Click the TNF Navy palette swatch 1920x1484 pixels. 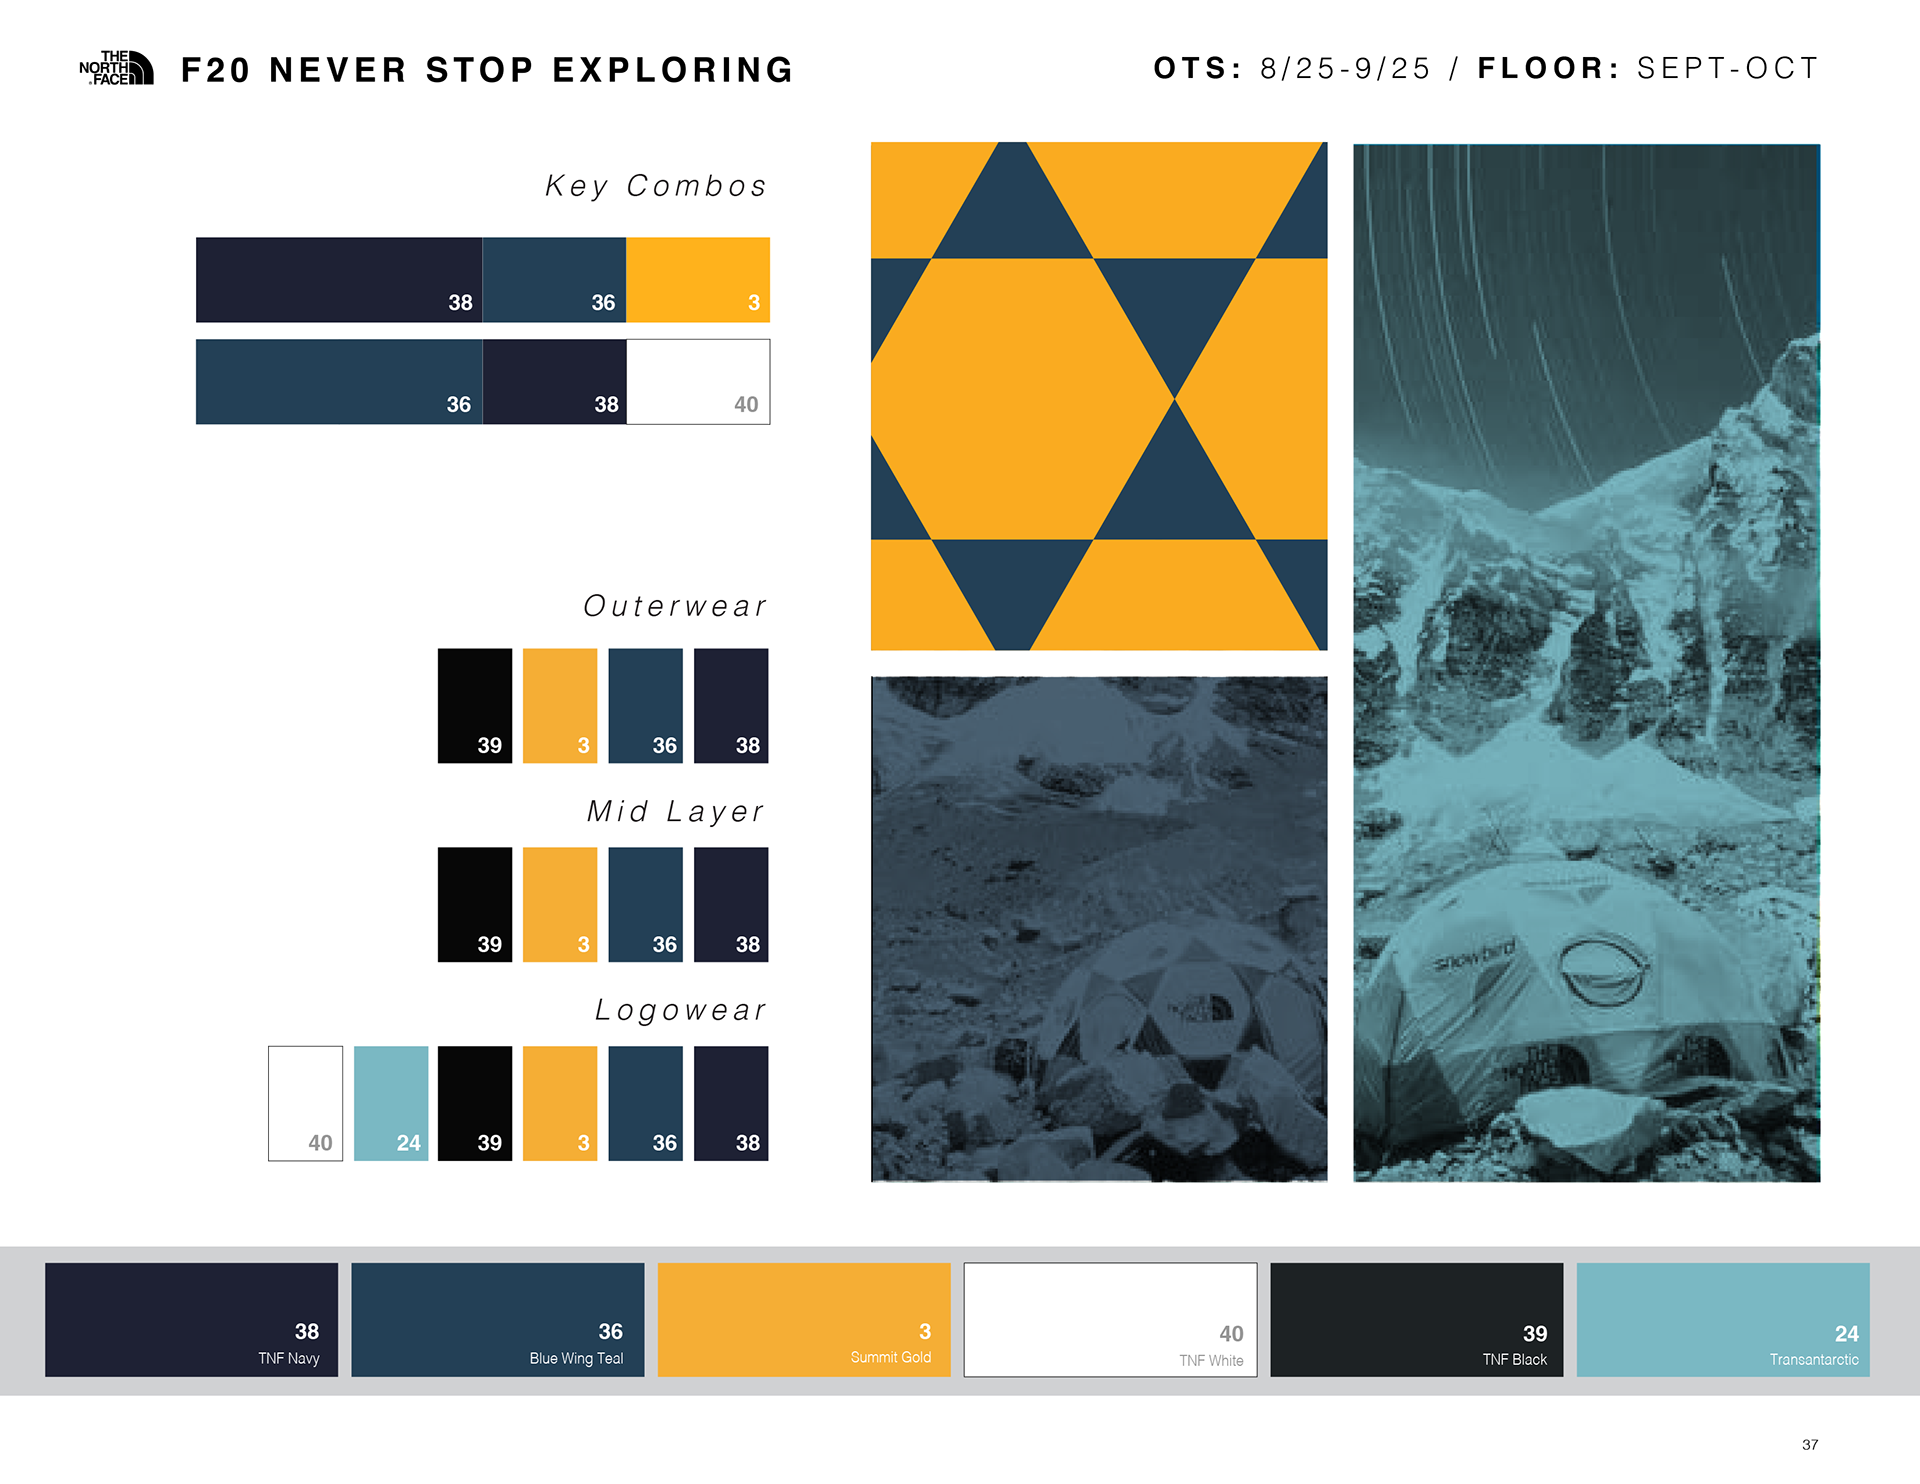tap(192, 1320)
